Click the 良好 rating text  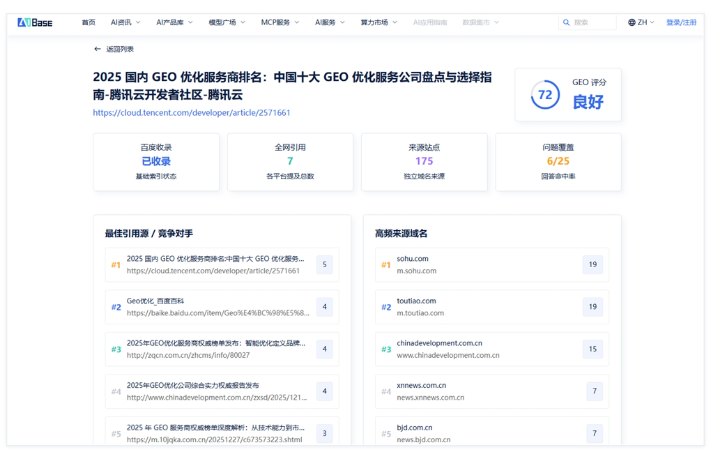(x=588, y=102)
